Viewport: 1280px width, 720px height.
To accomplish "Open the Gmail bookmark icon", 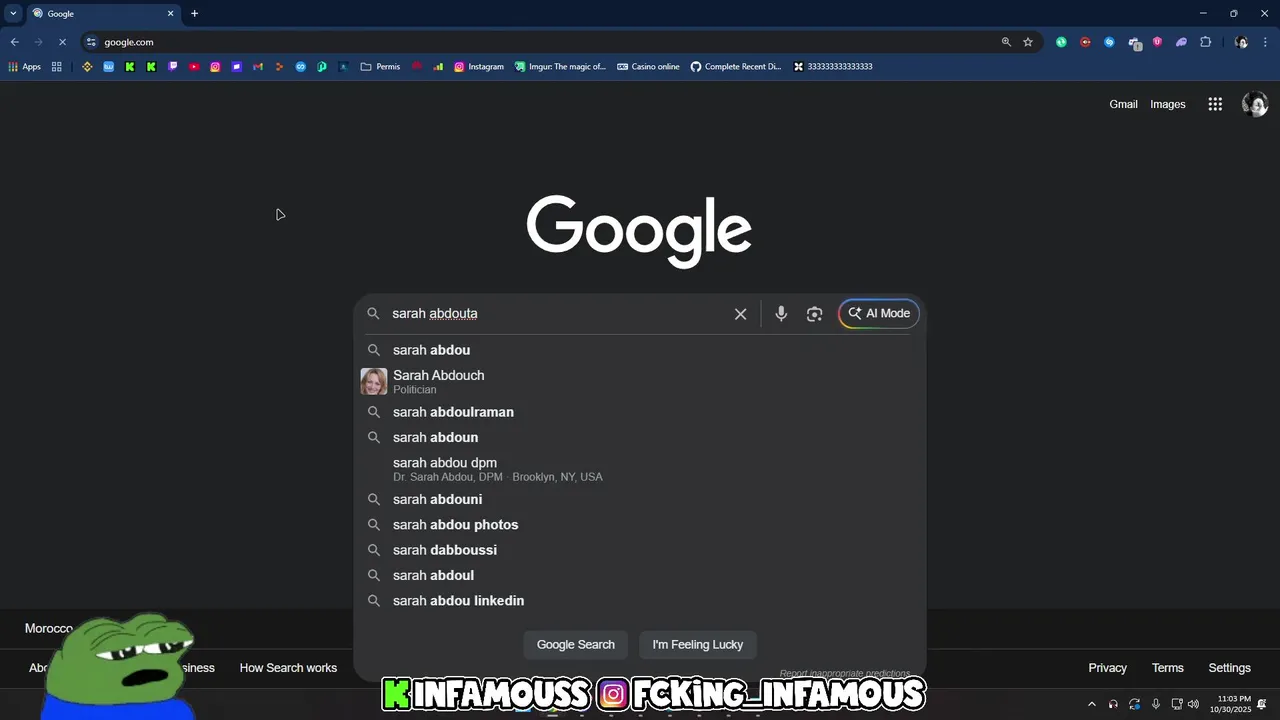I will [258, 67].
